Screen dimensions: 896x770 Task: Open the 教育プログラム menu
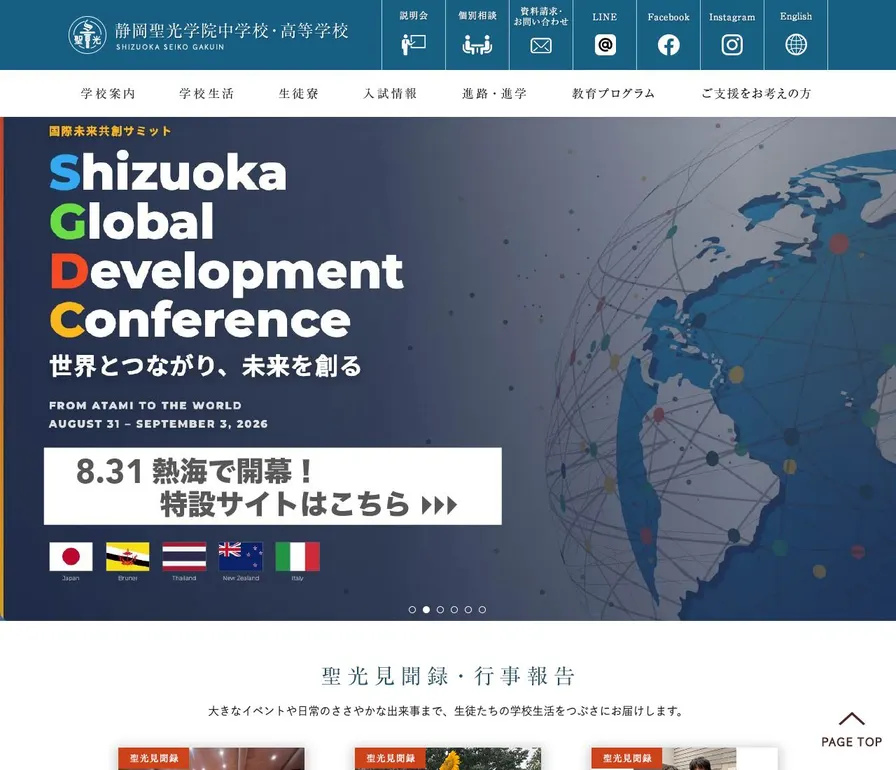[x=613, y=93]
